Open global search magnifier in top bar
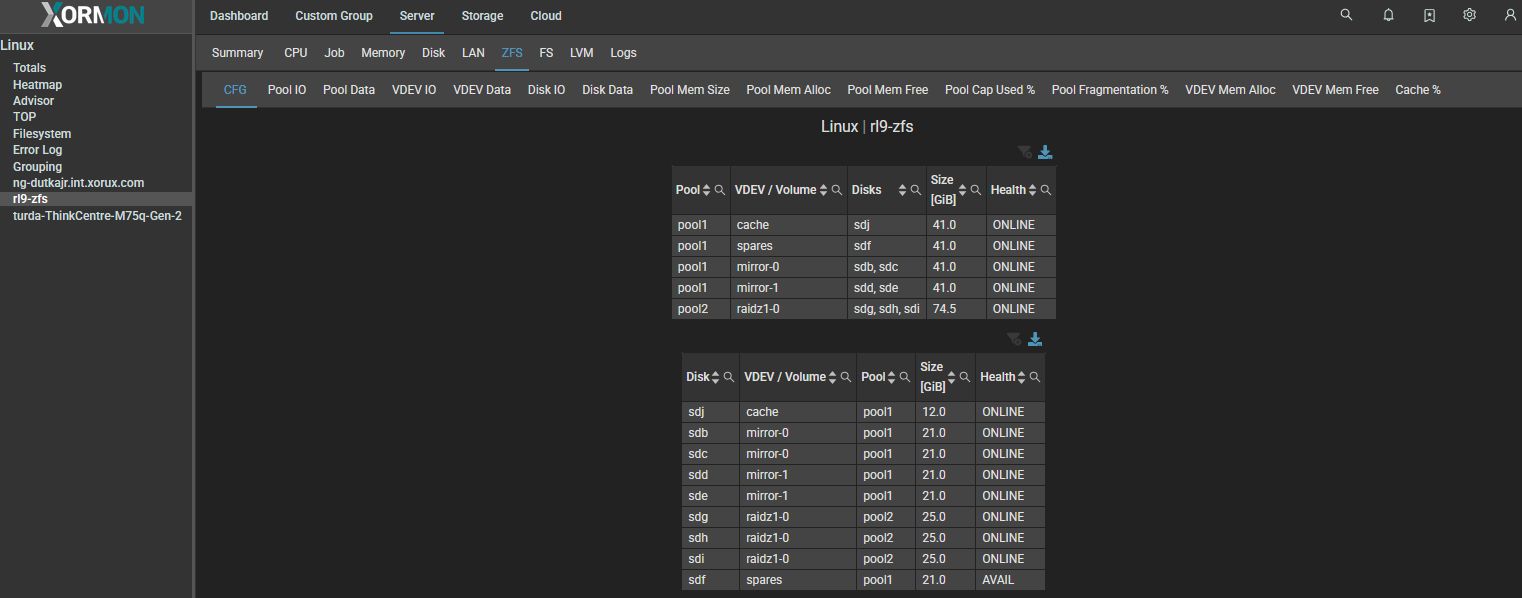The width and height of the screenshot is (1522, 598). pyautogui.click(x=1346, y=15)
